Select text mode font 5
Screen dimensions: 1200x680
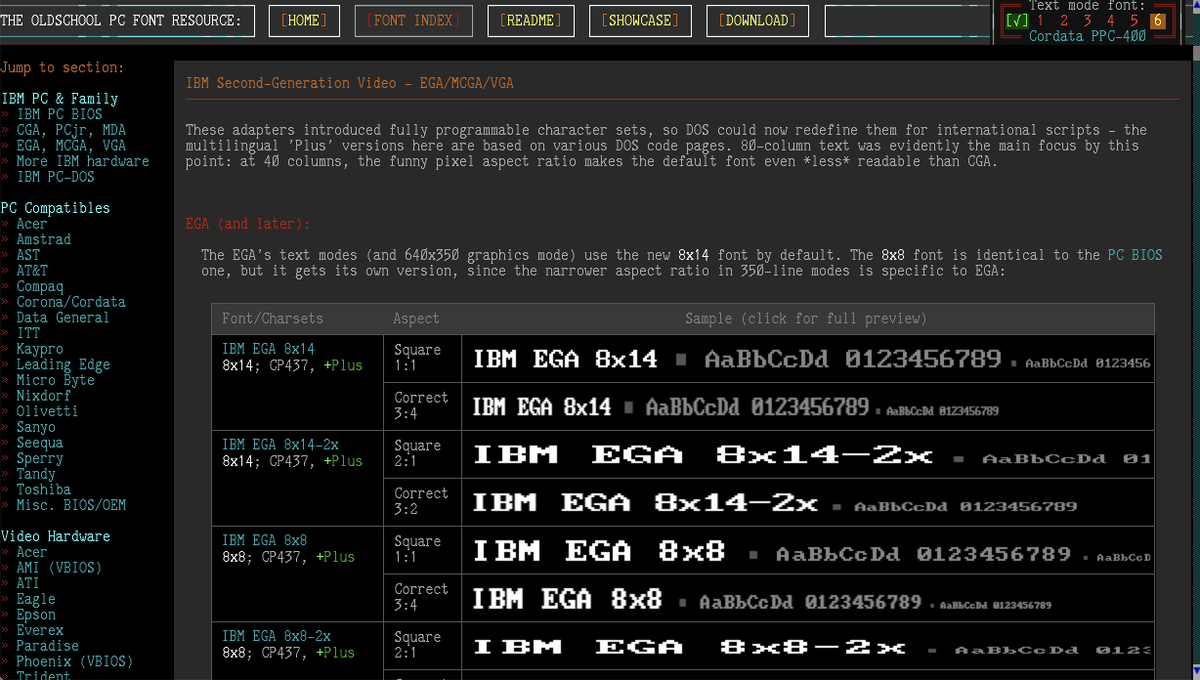(x=1135, y=20)
